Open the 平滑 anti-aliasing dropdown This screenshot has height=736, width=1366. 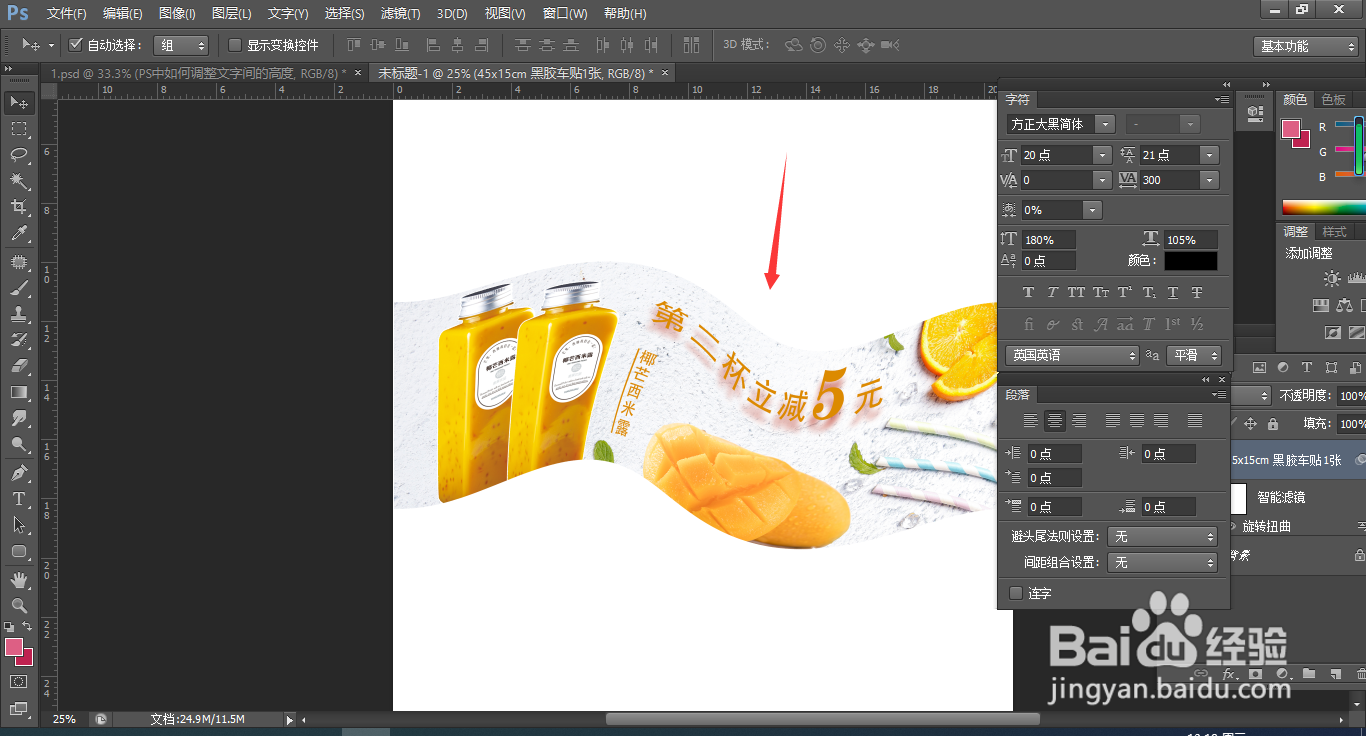1194,355
